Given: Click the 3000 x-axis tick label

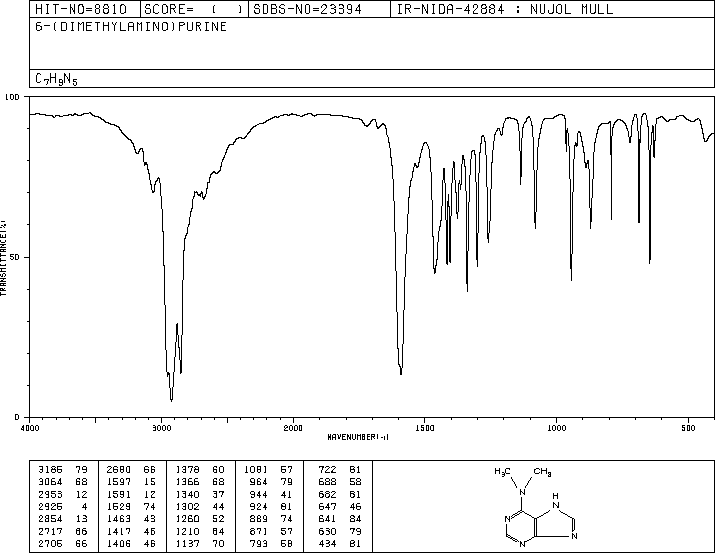Looking at the screenshot, I should click(161, 428).
